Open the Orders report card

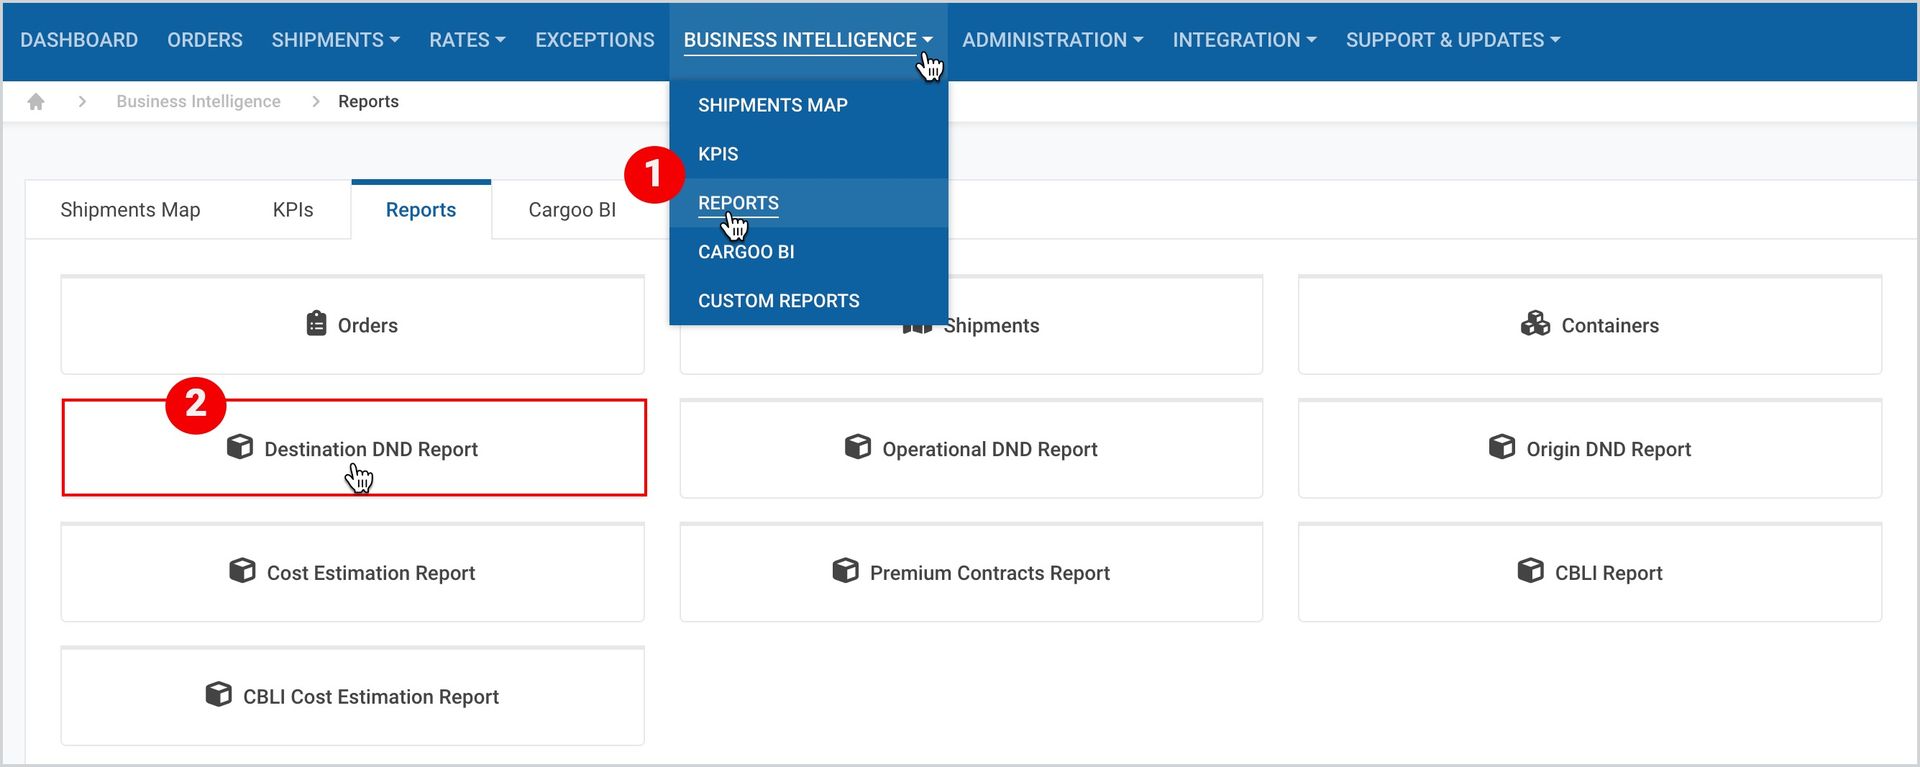click(x=352, y=325)
